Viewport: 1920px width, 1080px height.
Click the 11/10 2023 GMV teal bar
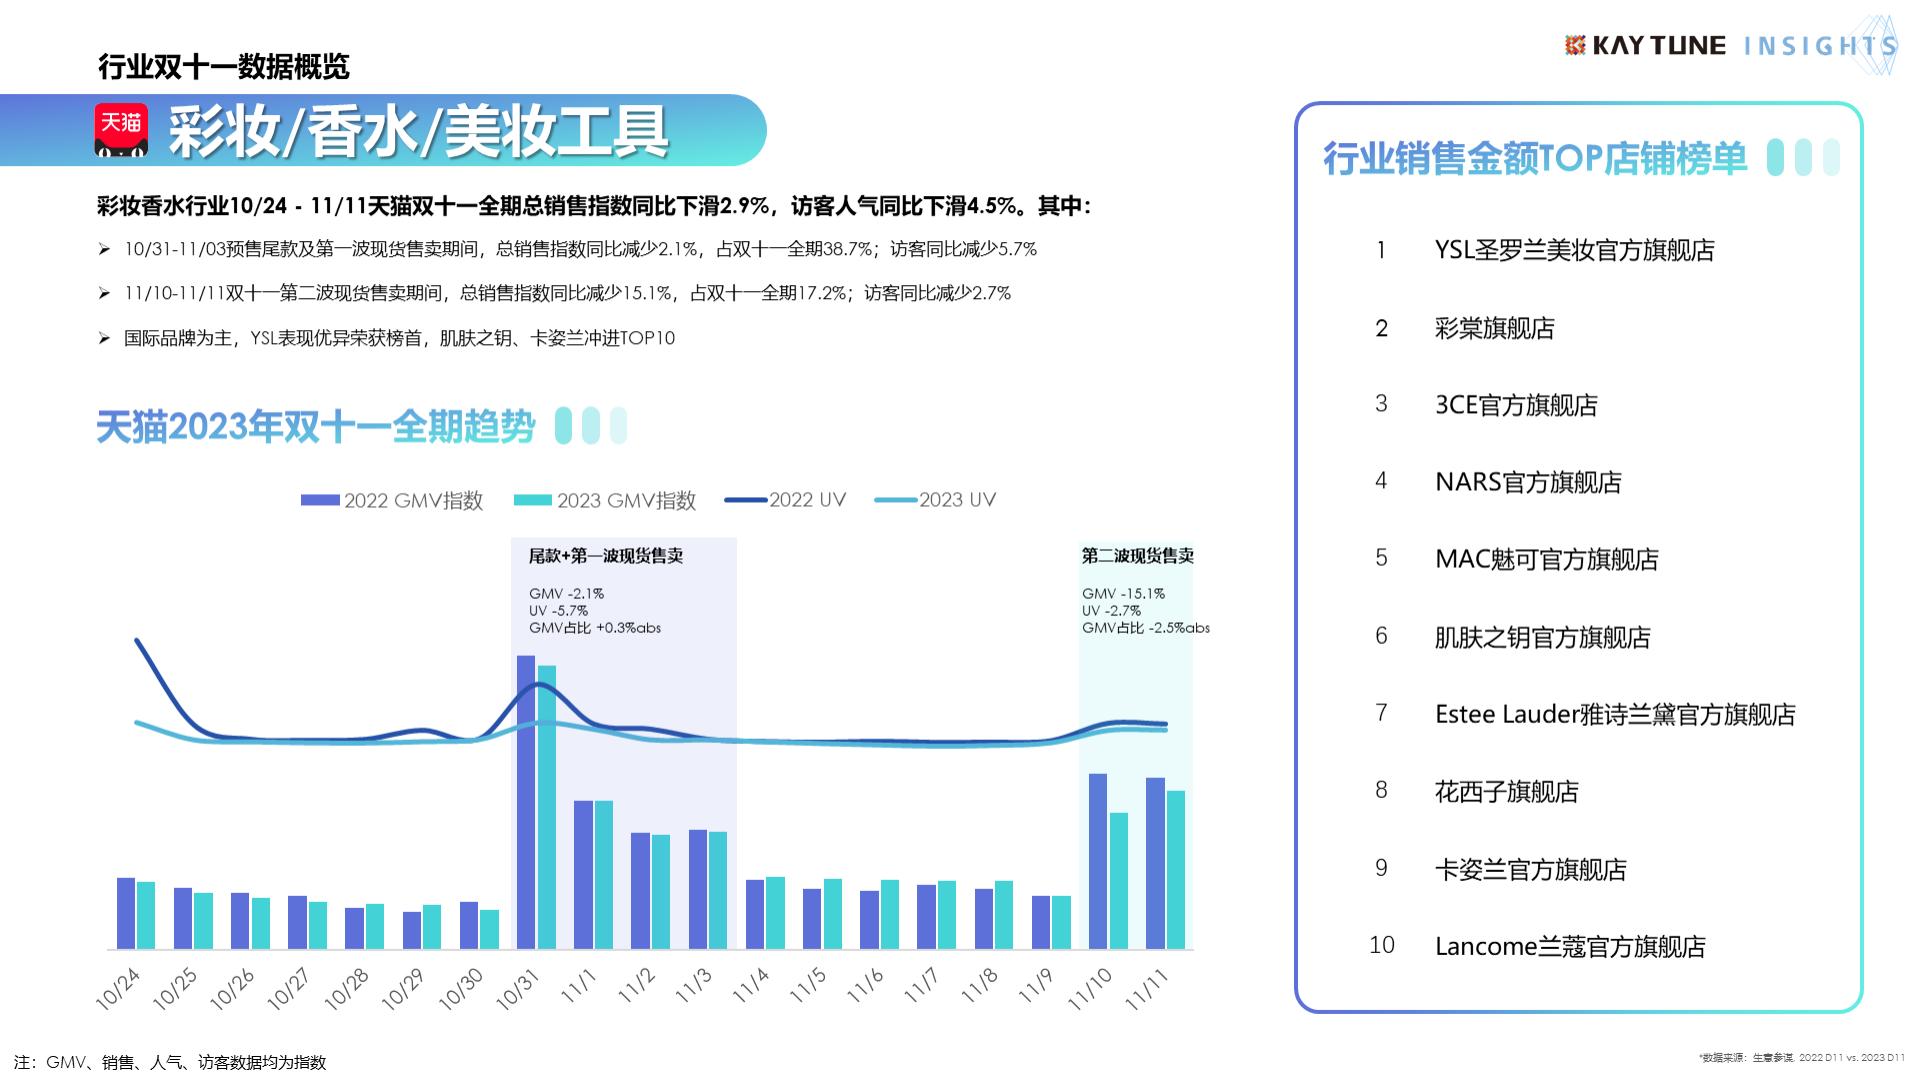(1119, 881)
